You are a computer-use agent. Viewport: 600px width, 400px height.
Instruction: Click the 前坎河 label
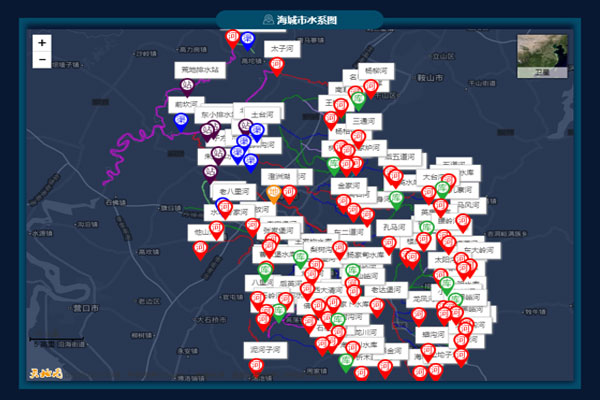[x=186, y=104]
